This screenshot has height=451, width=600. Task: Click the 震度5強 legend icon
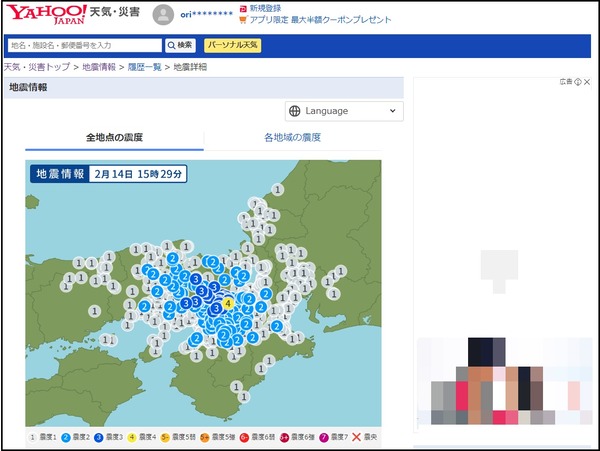(205, 437)
